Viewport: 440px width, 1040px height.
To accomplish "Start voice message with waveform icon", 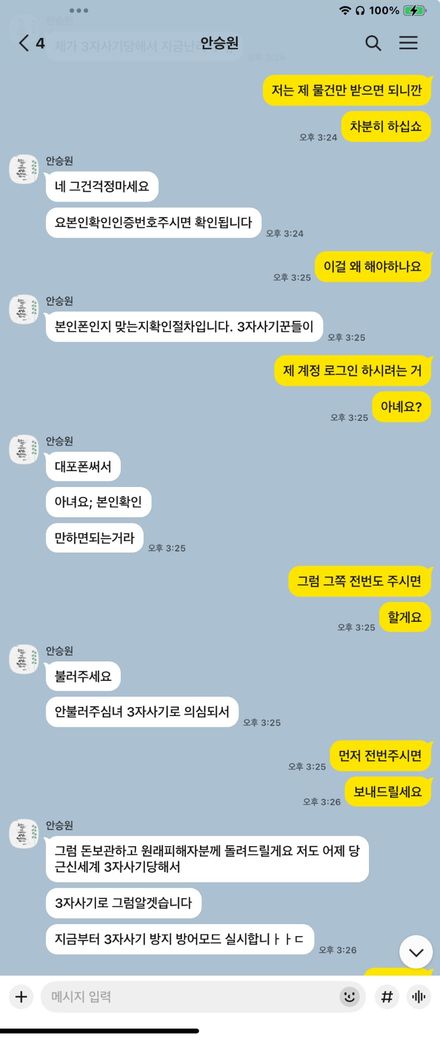I will (x=418, y=996).
